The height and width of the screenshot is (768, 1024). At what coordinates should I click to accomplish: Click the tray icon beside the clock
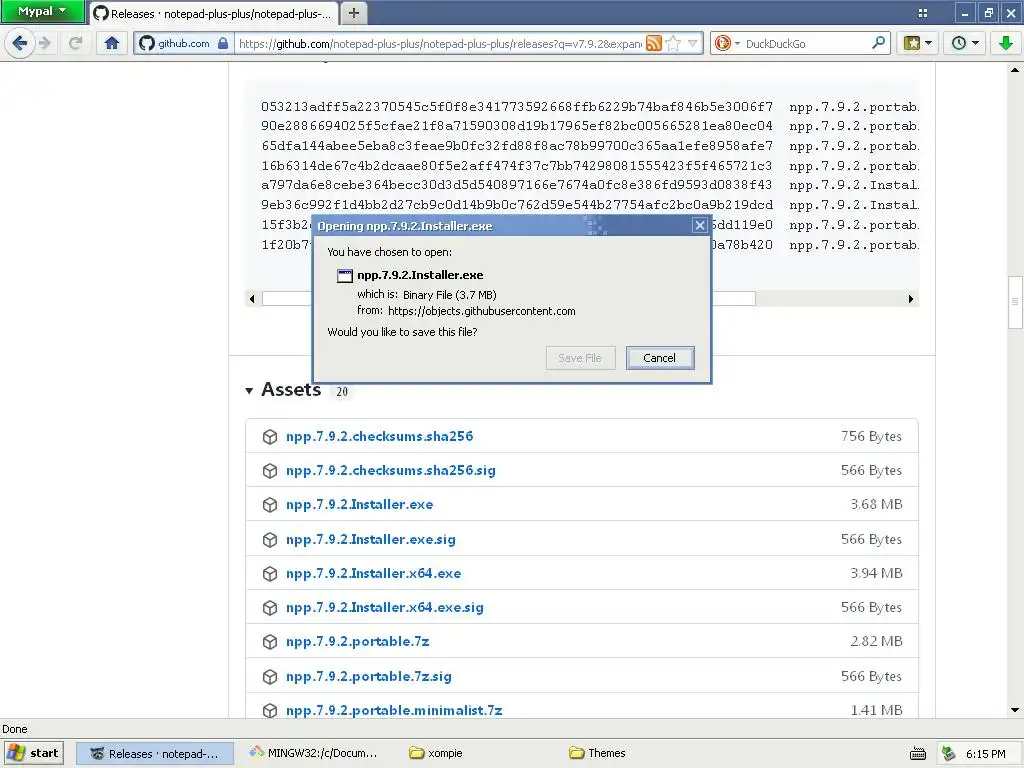(x=948, y=754)
